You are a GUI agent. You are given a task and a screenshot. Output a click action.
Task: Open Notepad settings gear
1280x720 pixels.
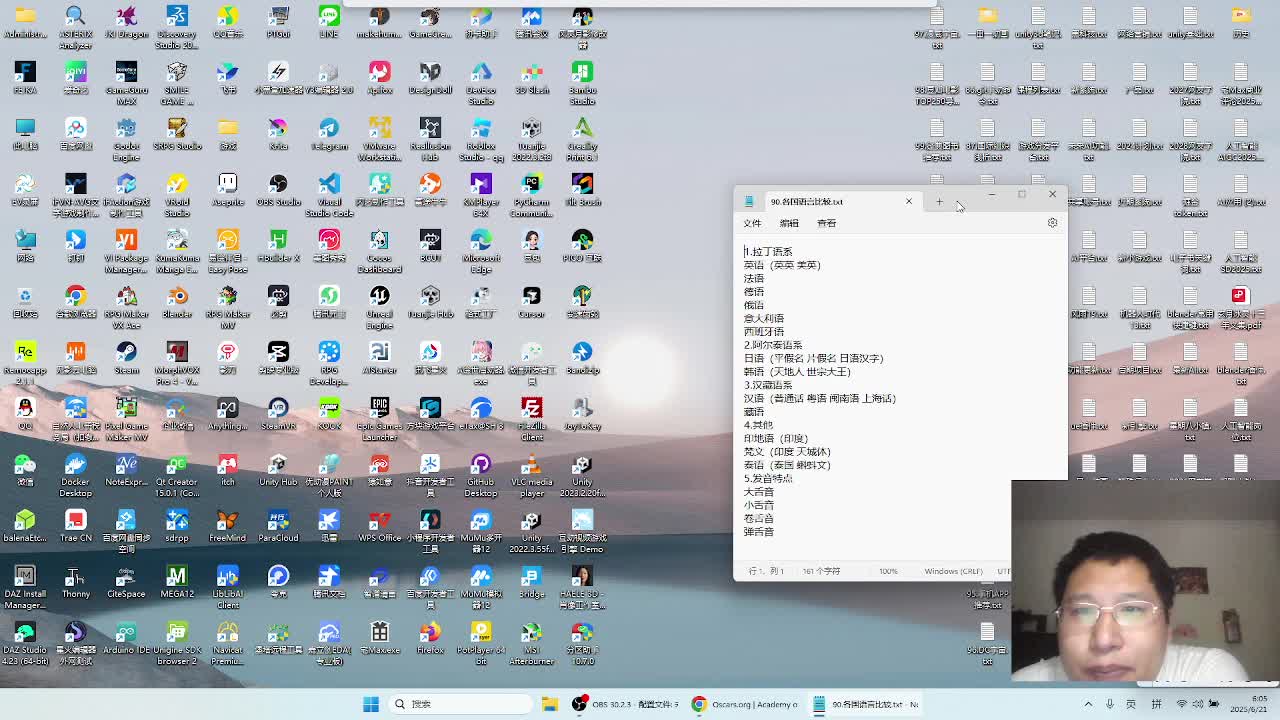(x=1052, y=223)
